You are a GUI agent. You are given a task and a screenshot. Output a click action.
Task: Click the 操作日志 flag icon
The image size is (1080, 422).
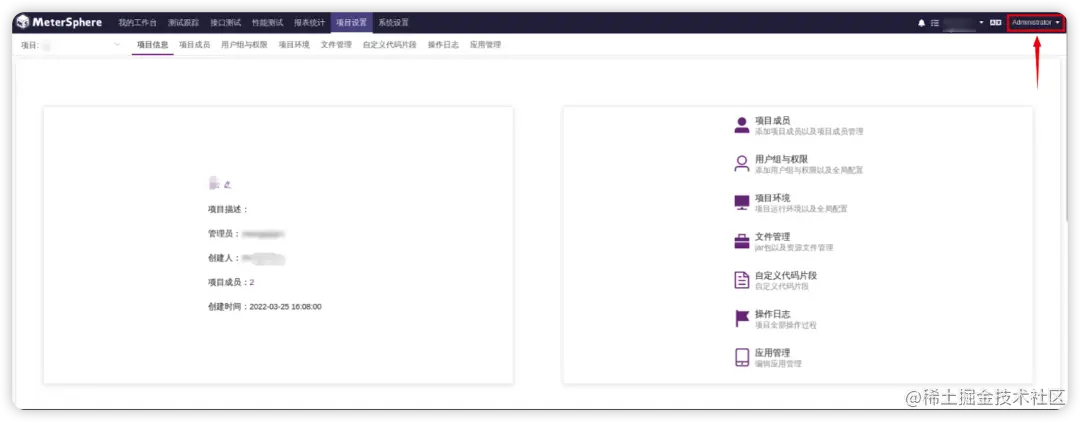(742, 319)
